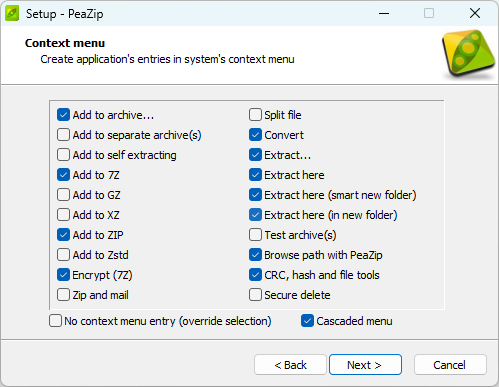Tick the Add to XZ checkbox
Viewport: 499px width, 387px height.
(63, 215)
